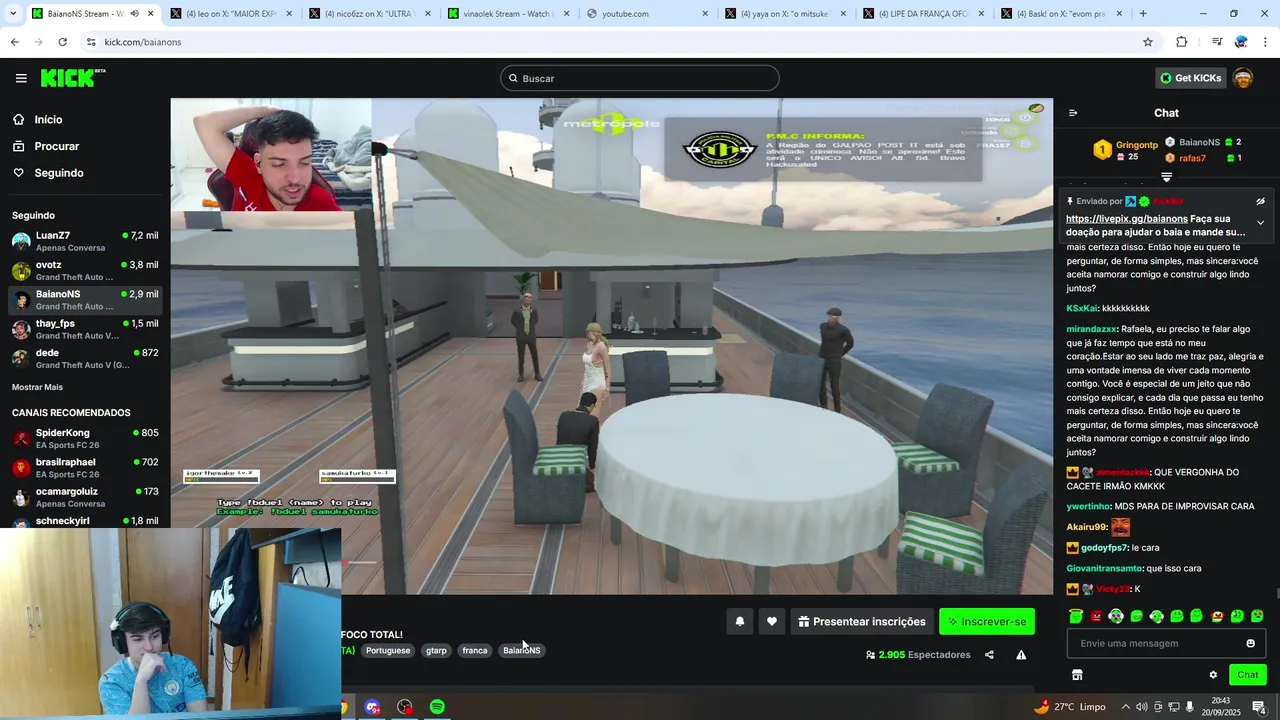
Task: Reload the page
Action: (x=62, y=42)
